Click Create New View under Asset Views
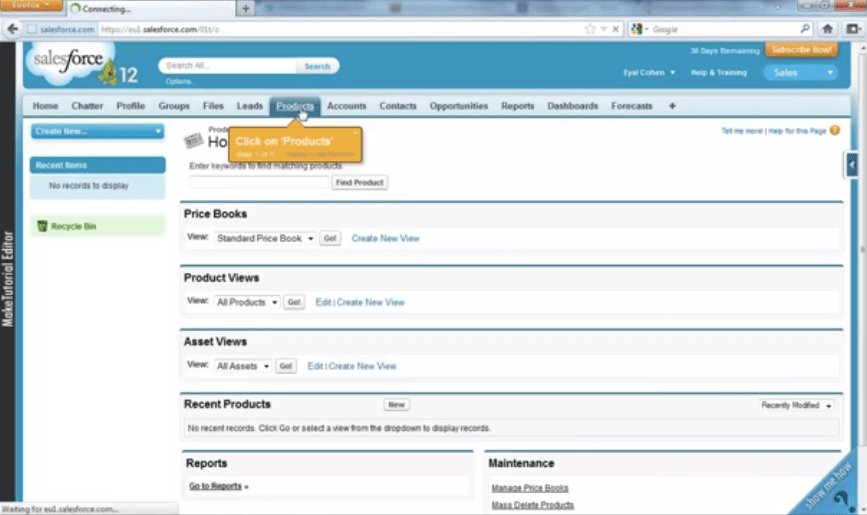The width and height of the screenshot is (867, 515). click(362, 366)
